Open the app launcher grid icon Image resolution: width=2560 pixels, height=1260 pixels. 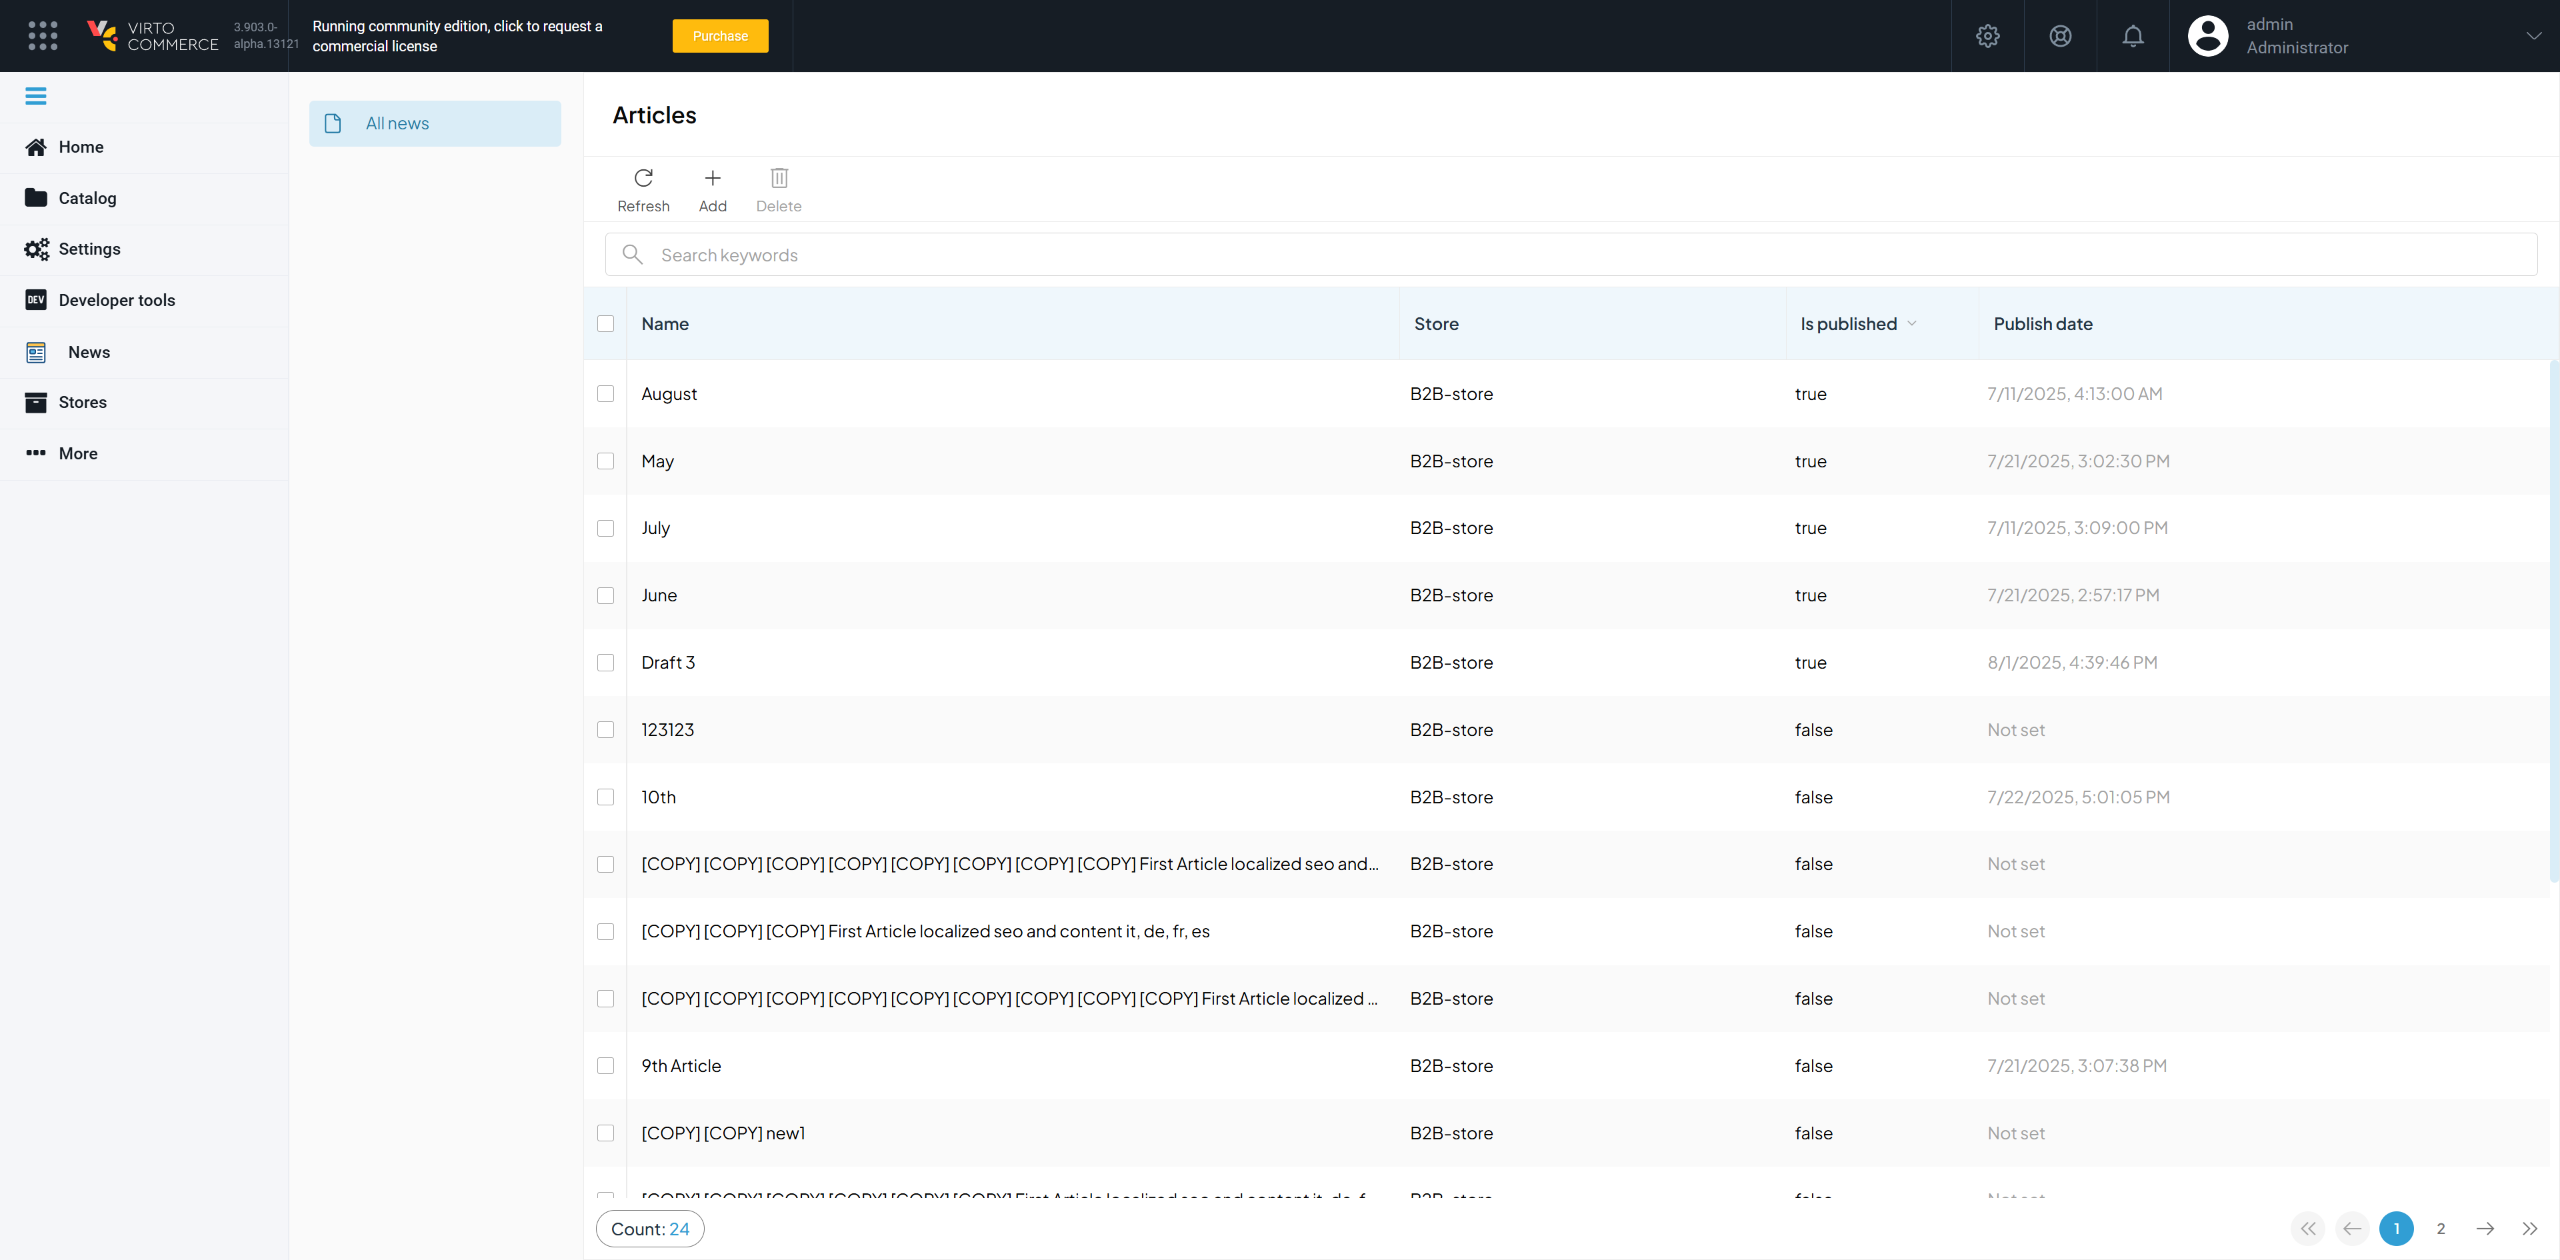coord(42,36)
